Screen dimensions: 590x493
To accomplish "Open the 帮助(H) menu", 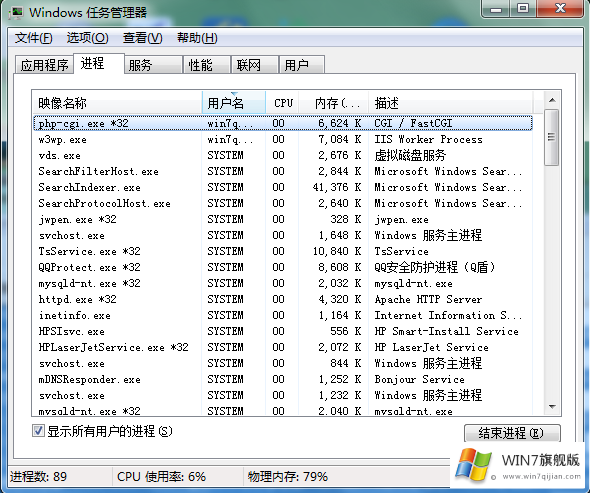I will pyautogui.click(x=197, y=38).
